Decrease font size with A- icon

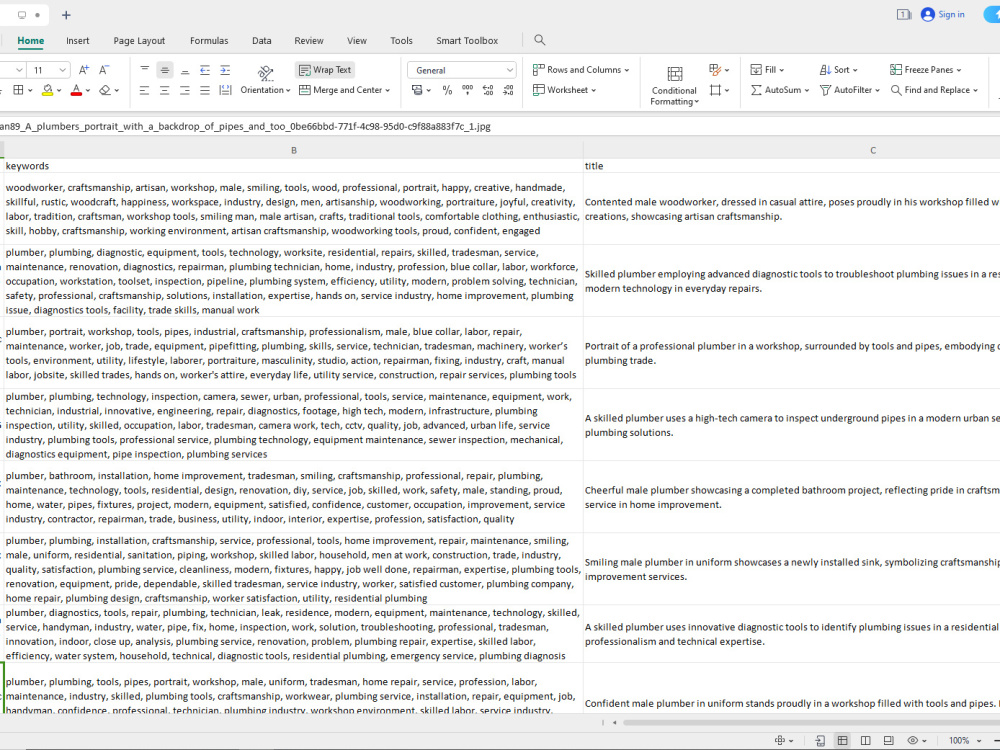coord(104,70)
